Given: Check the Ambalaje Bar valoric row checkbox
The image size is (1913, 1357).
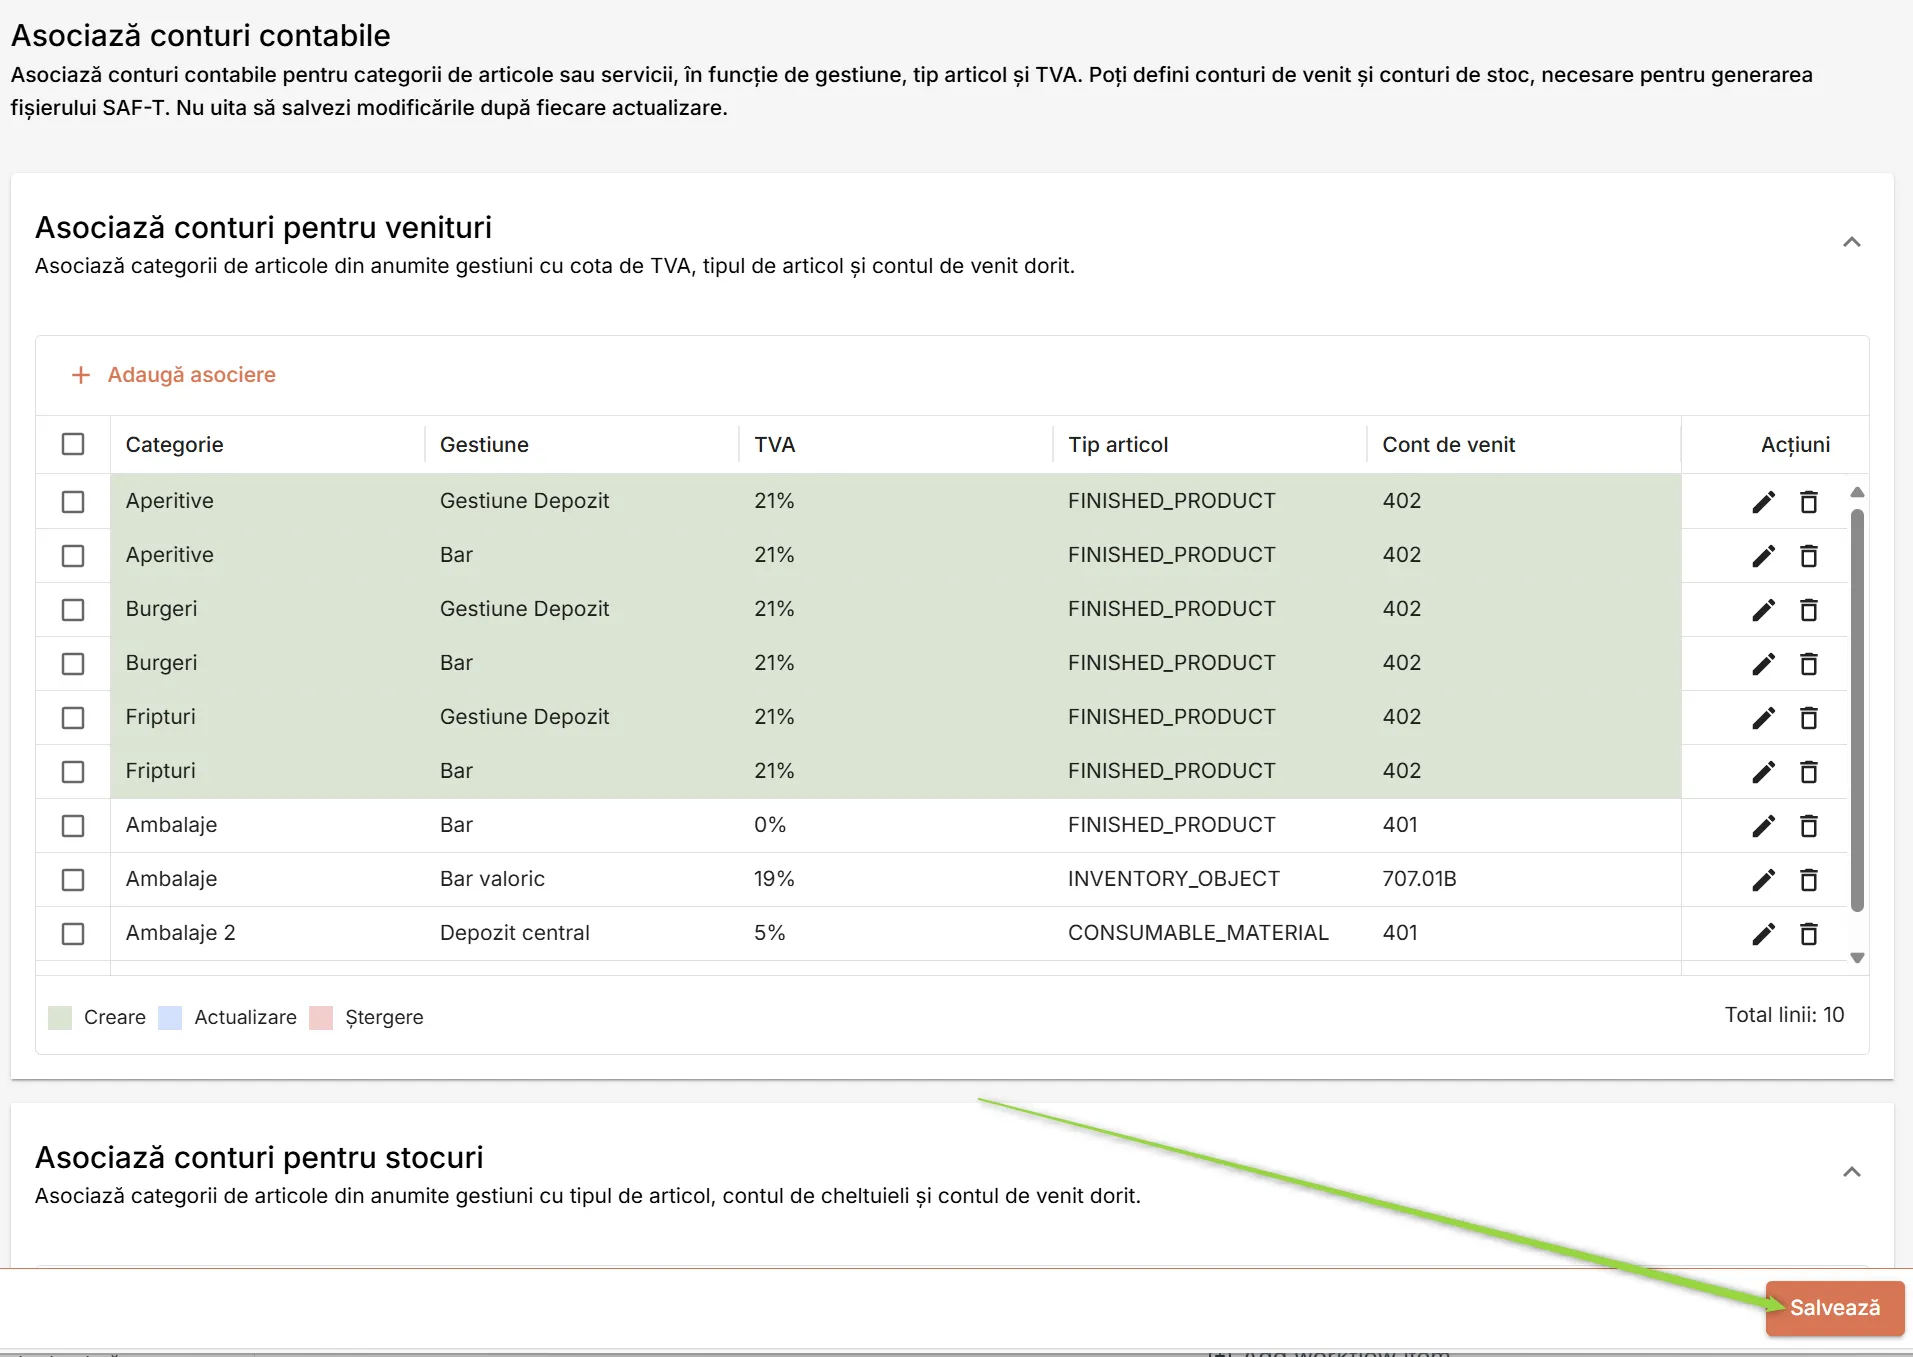Looking at the screenshot, I should pyautogui.click(x=73, y=880).
